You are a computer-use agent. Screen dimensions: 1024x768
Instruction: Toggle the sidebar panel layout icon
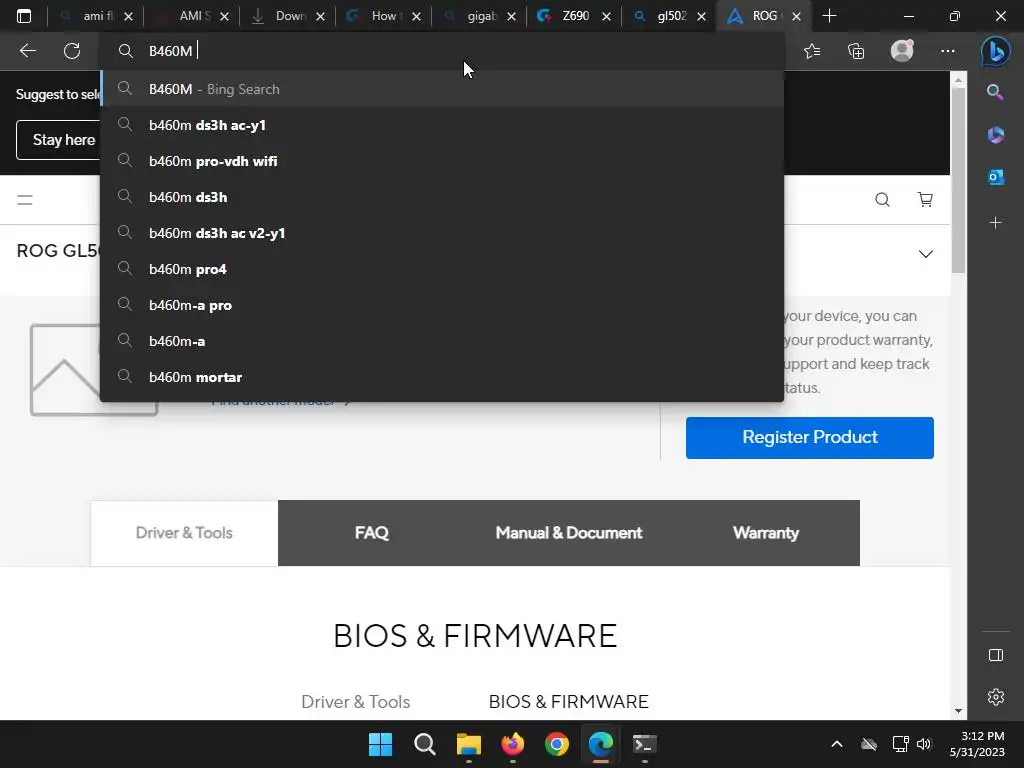(x=995, y=655)
